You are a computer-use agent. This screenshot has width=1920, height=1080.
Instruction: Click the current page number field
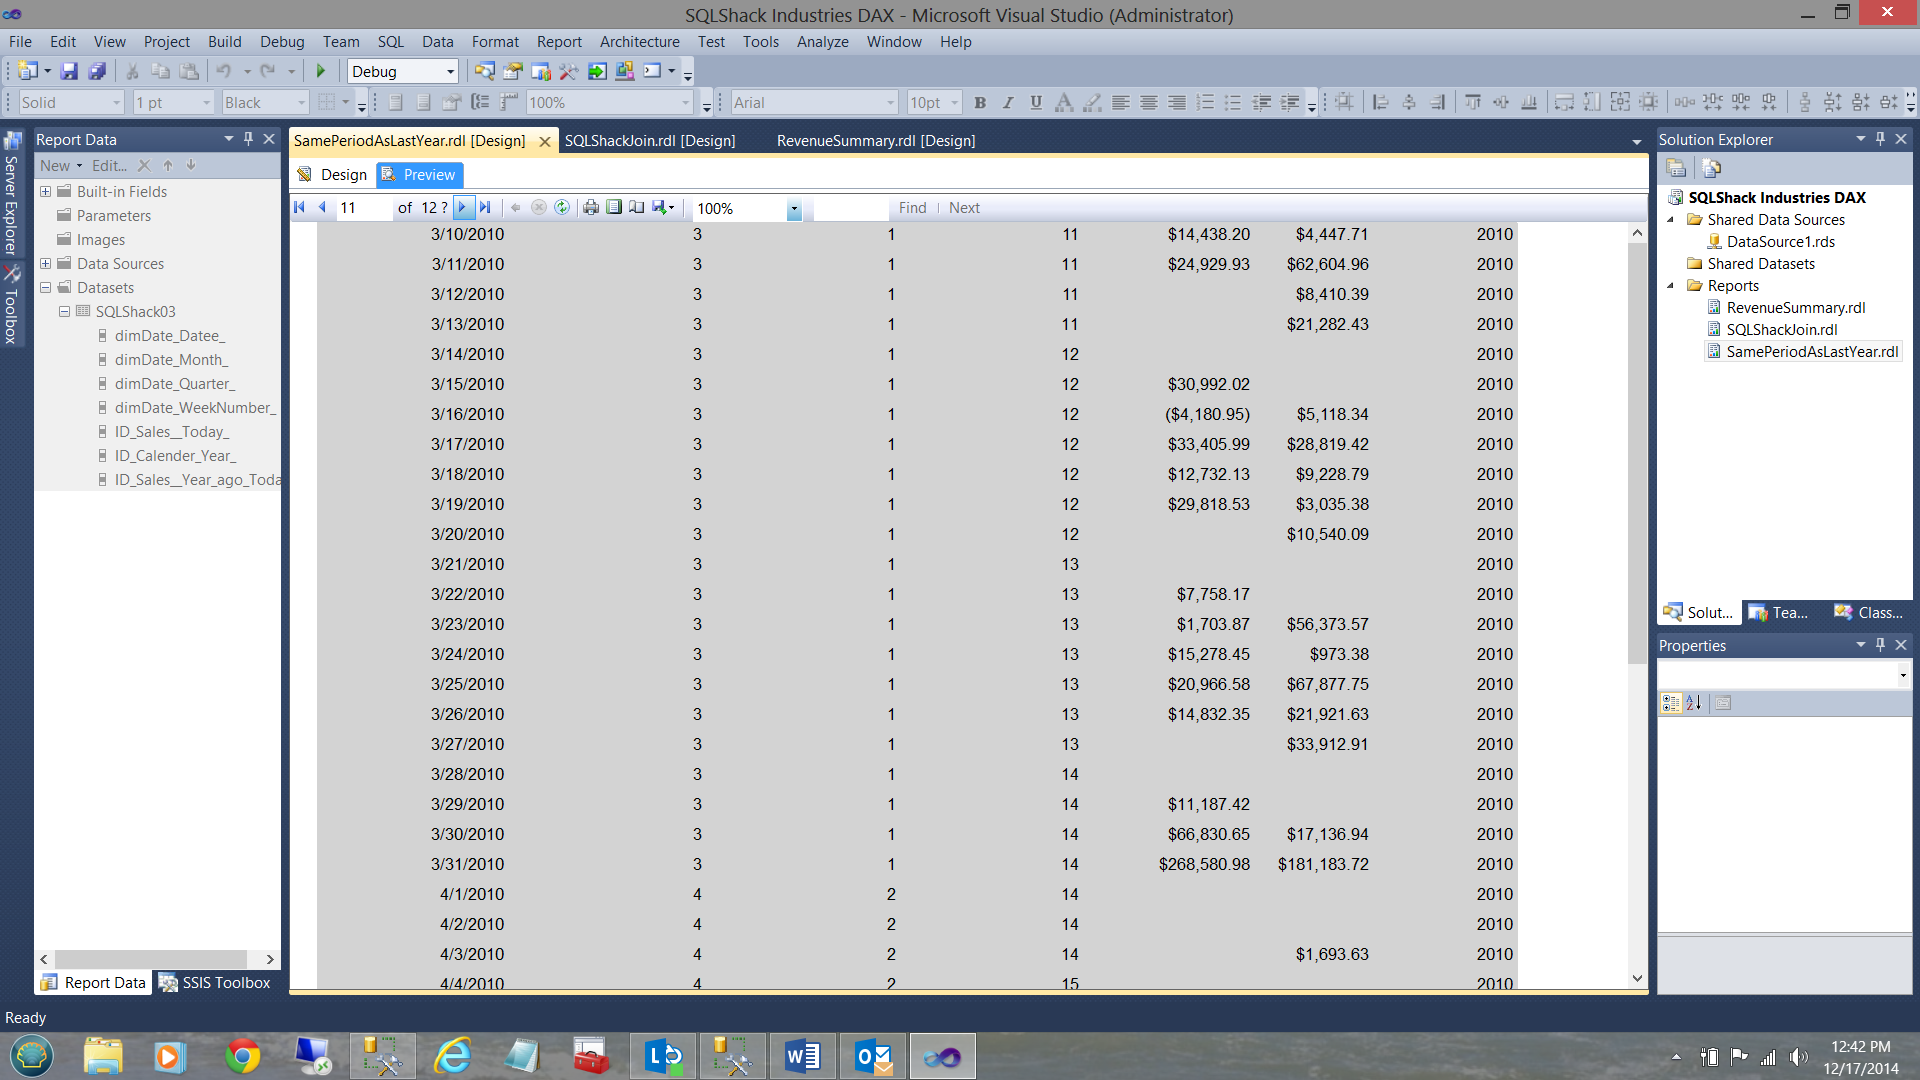coord(362,207)
